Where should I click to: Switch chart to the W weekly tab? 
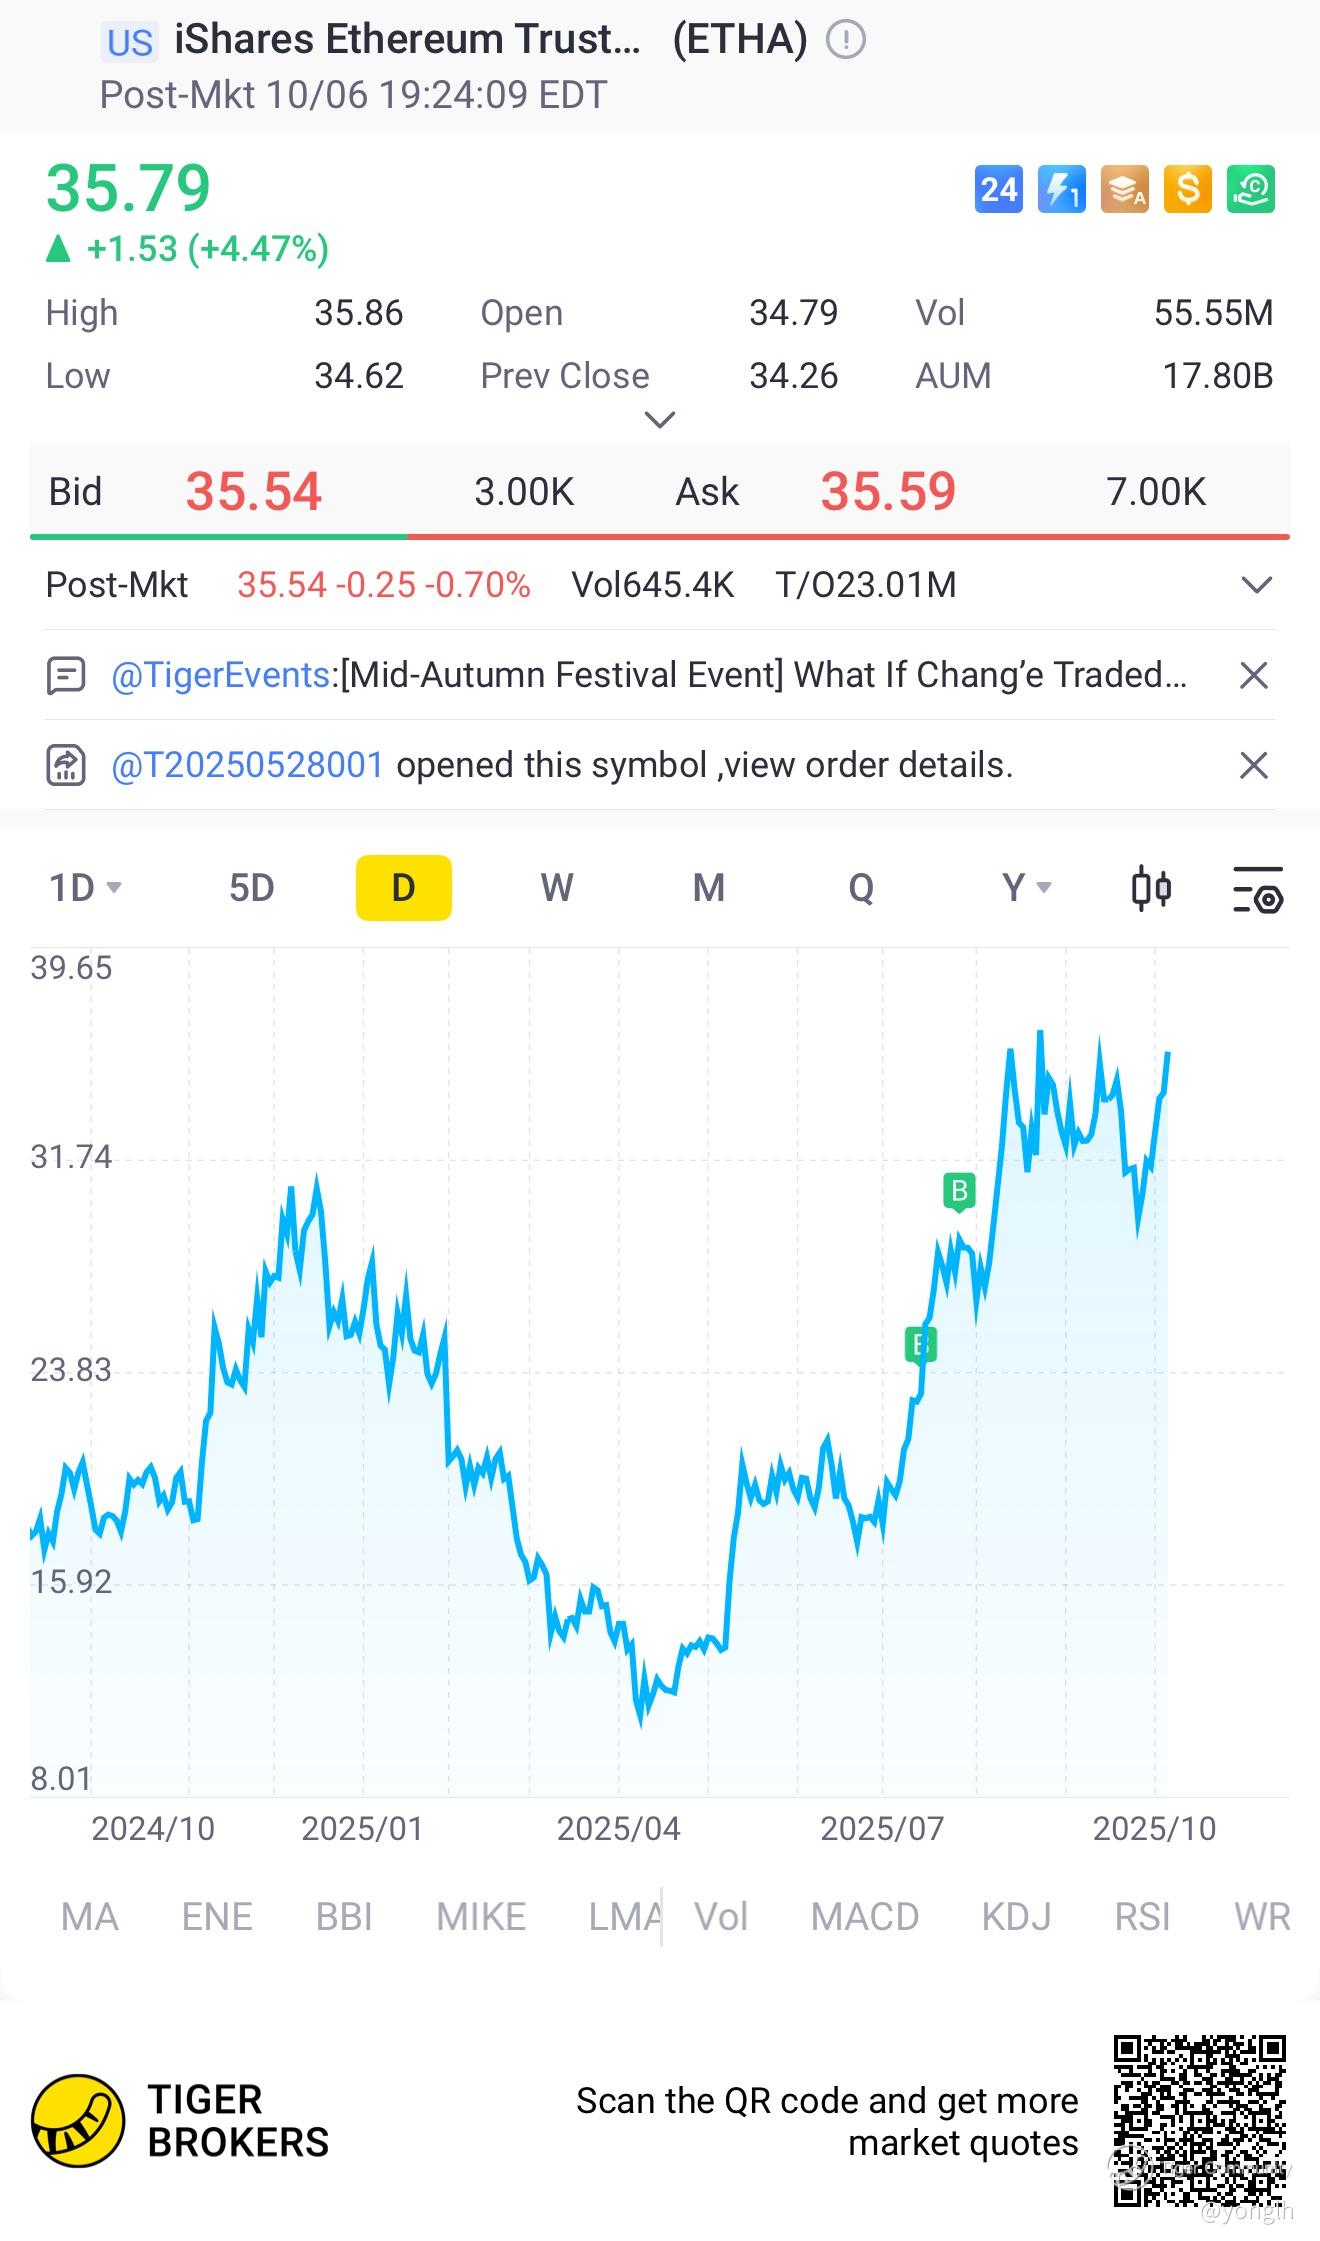pos(556,888)
